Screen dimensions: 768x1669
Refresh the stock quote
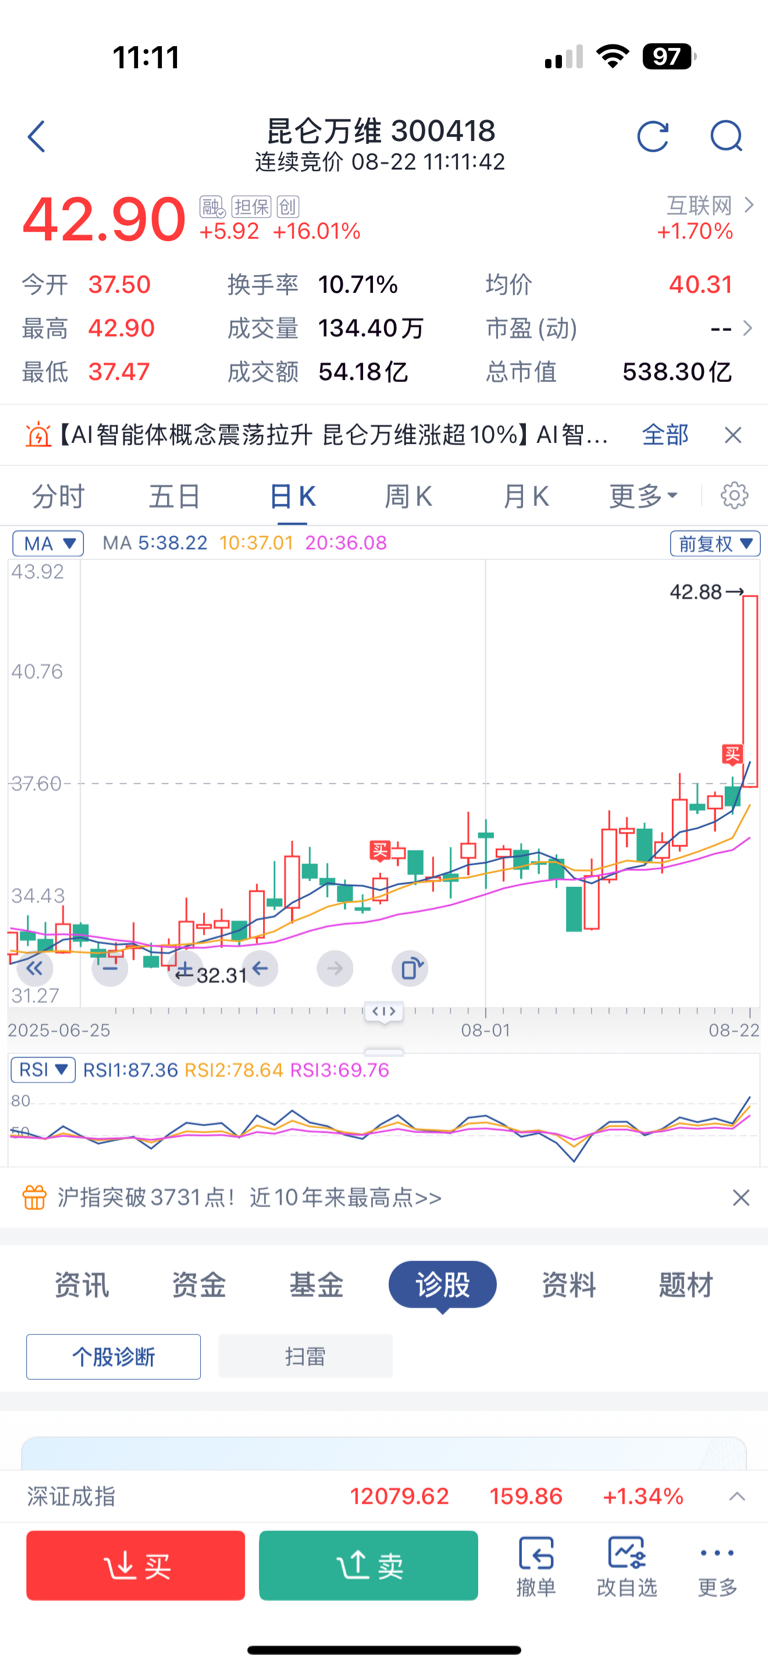tap(653, 136)
